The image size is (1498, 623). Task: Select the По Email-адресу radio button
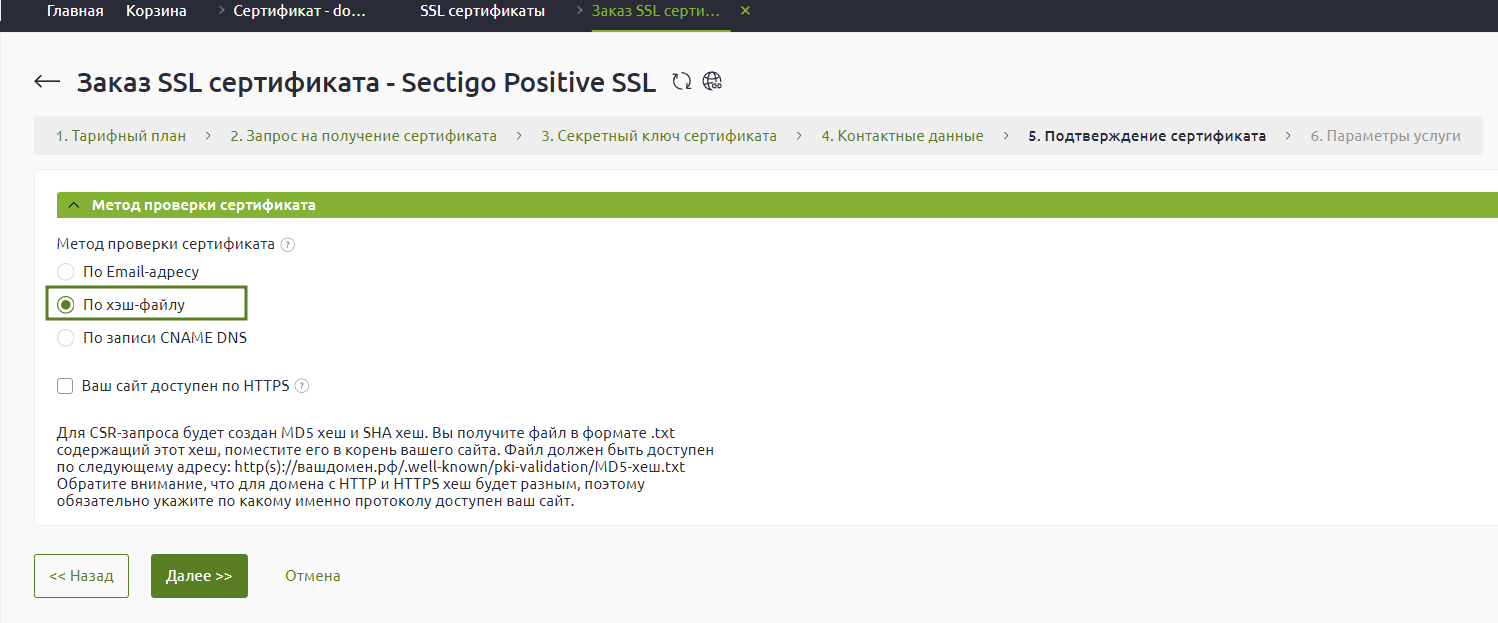(66, 272)
